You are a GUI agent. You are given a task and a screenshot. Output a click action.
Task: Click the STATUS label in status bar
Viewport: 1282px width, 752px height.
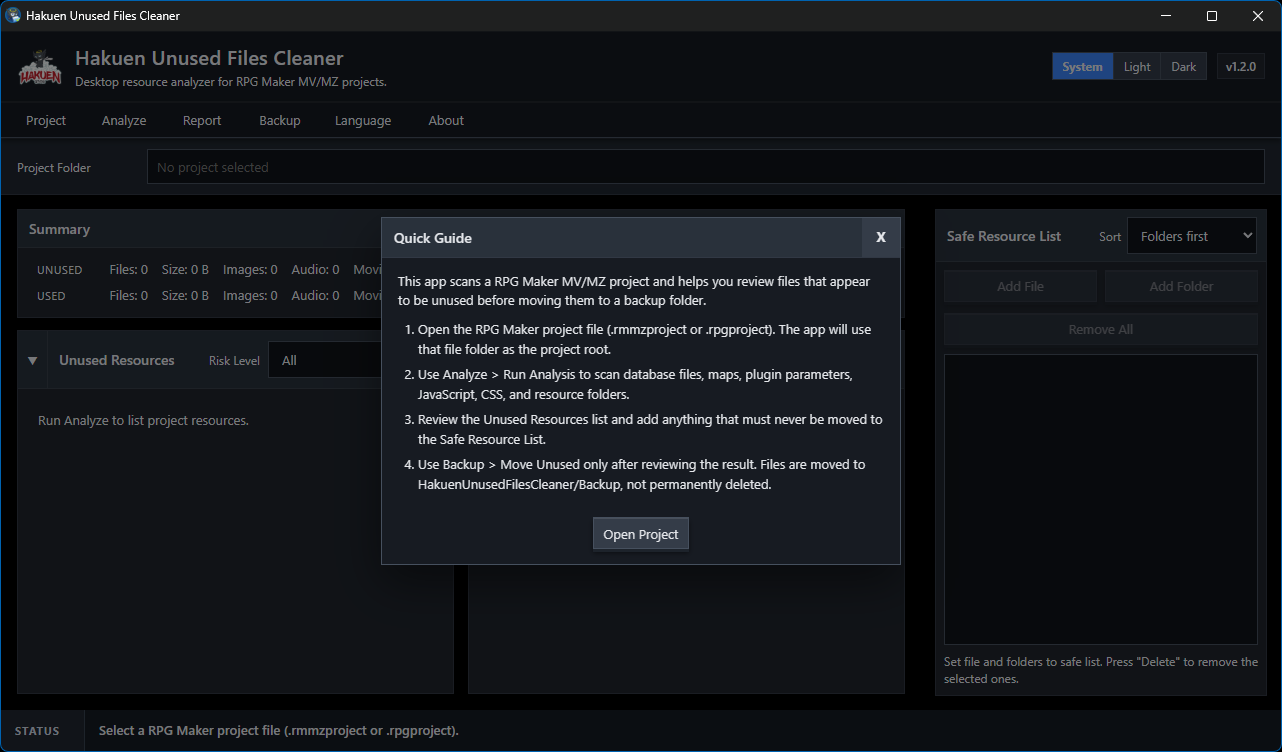pyautogui.click(x=37, y=731)
